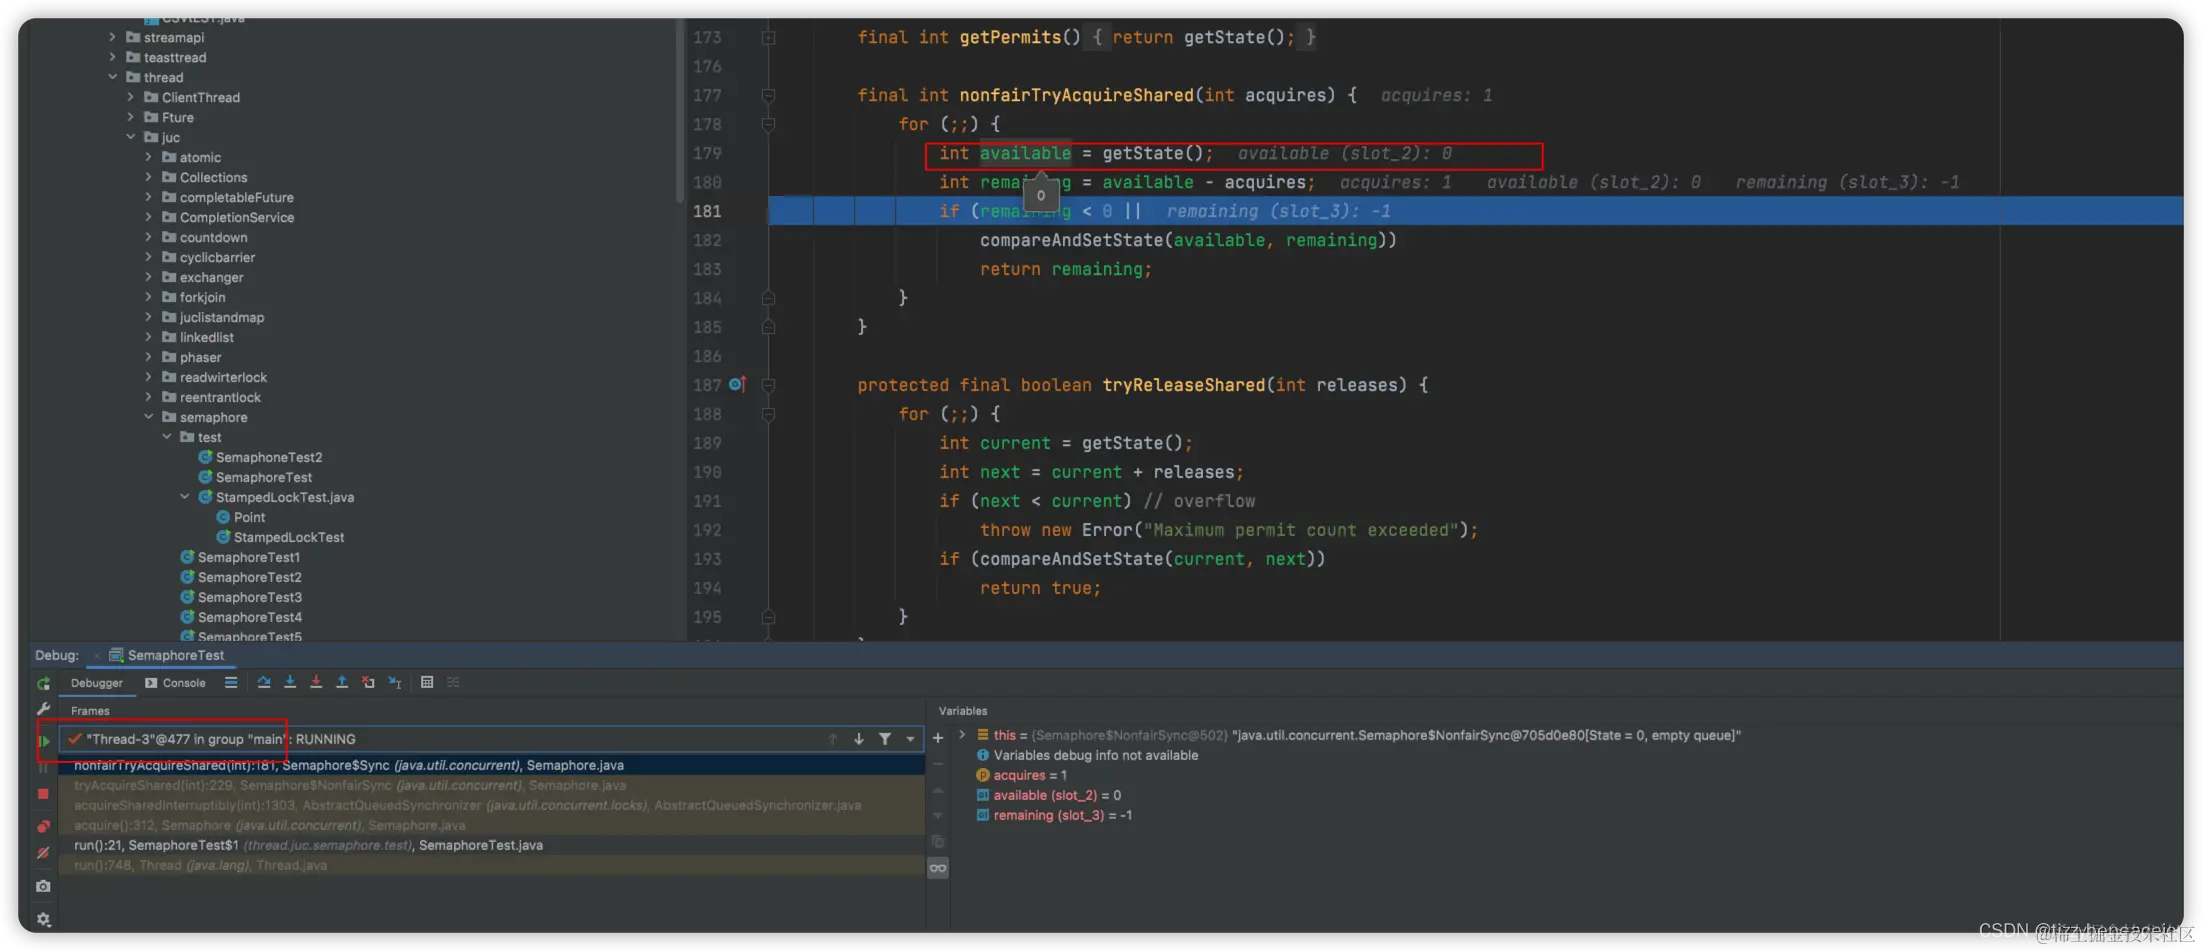Viewport: 2202px width, 951px height.
Task: Select next frame down arrow
Action: 859,739
